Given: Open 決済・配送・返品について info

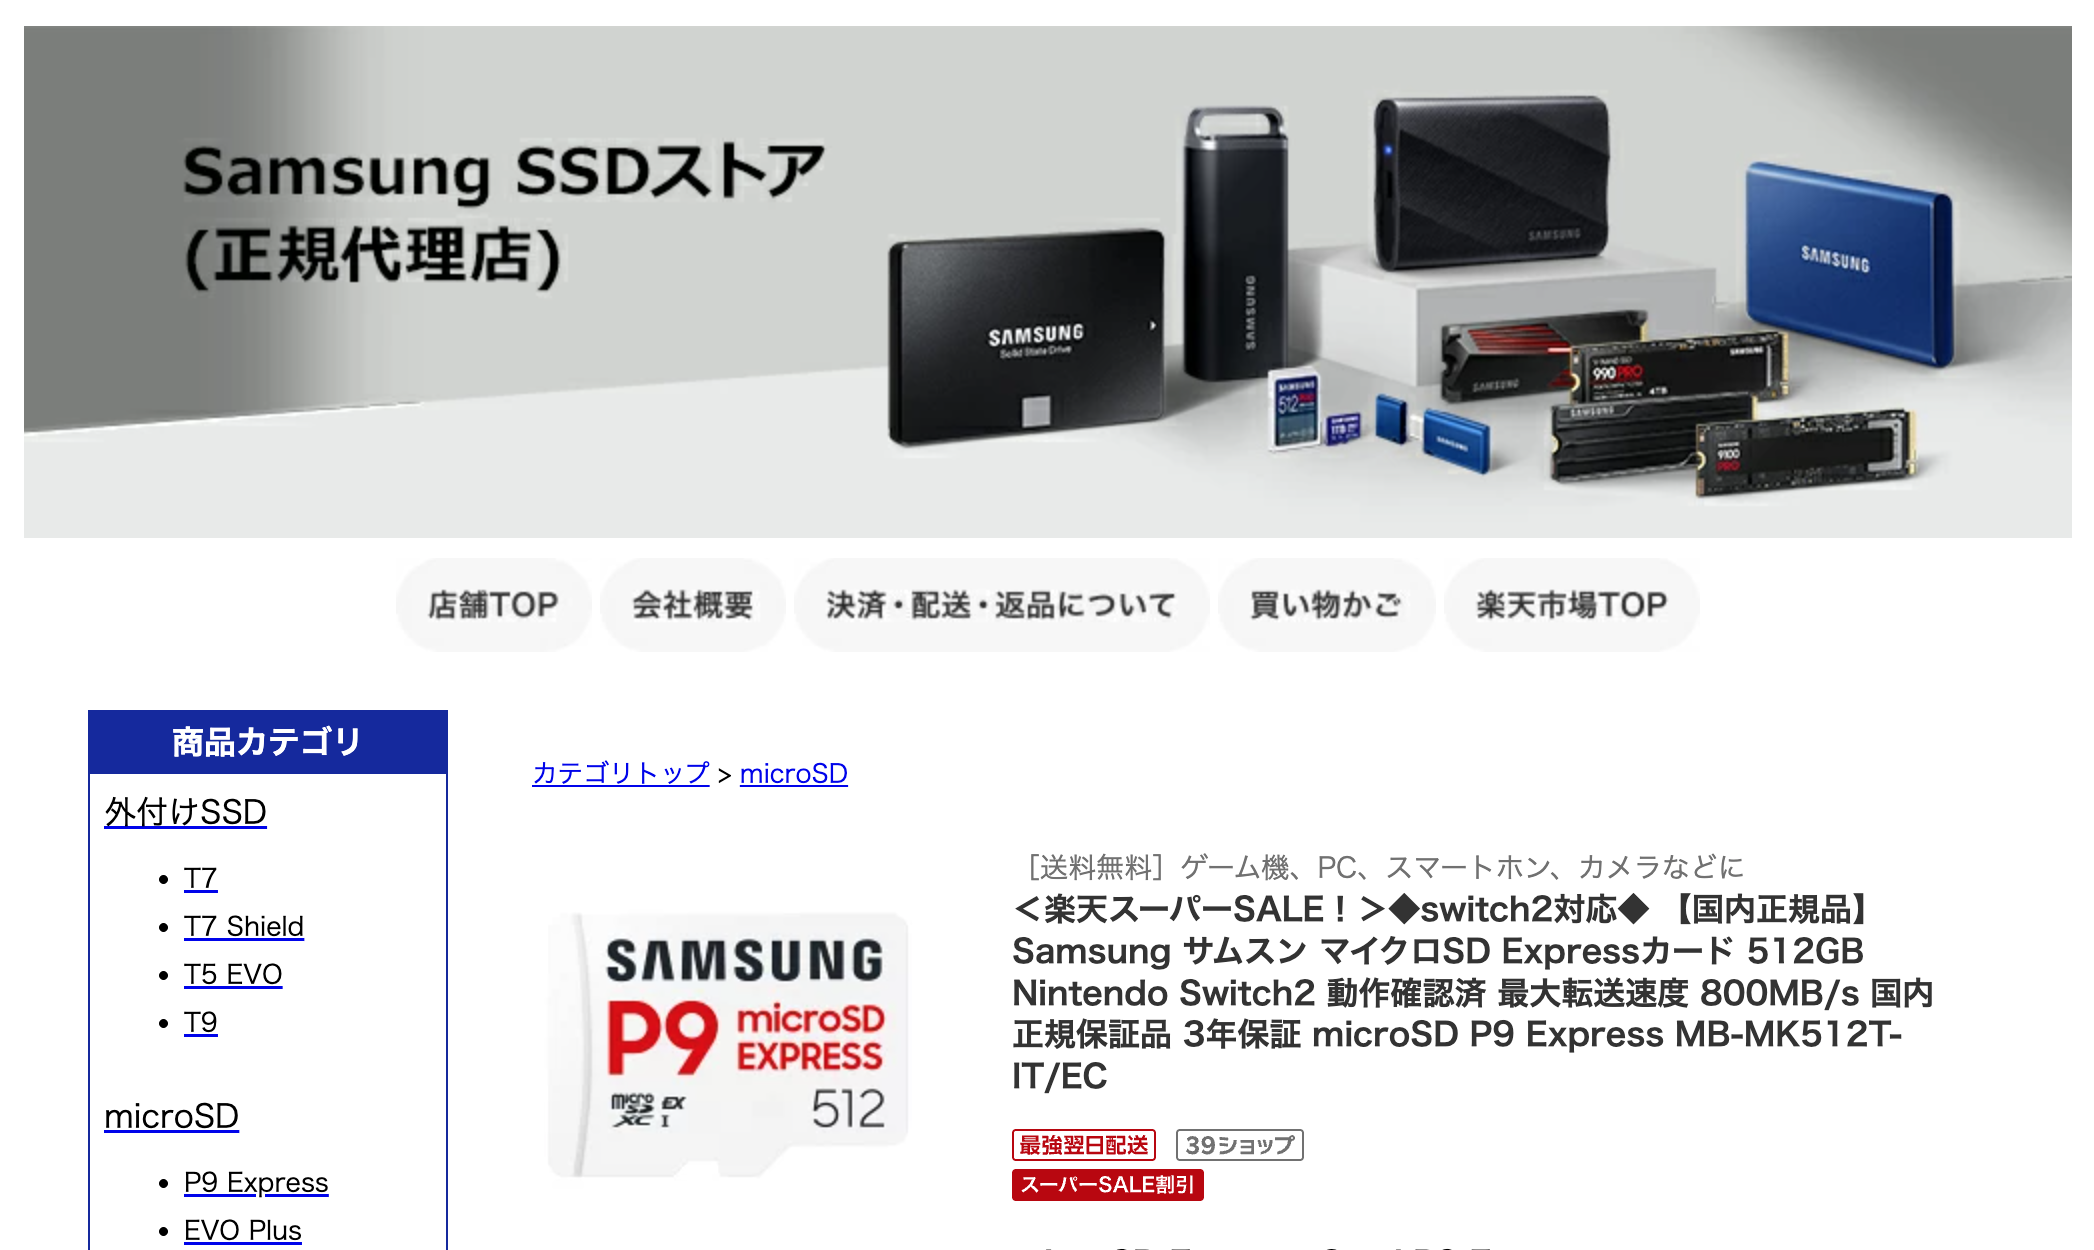Looking at the screenshot, I should coord(1001,605).
